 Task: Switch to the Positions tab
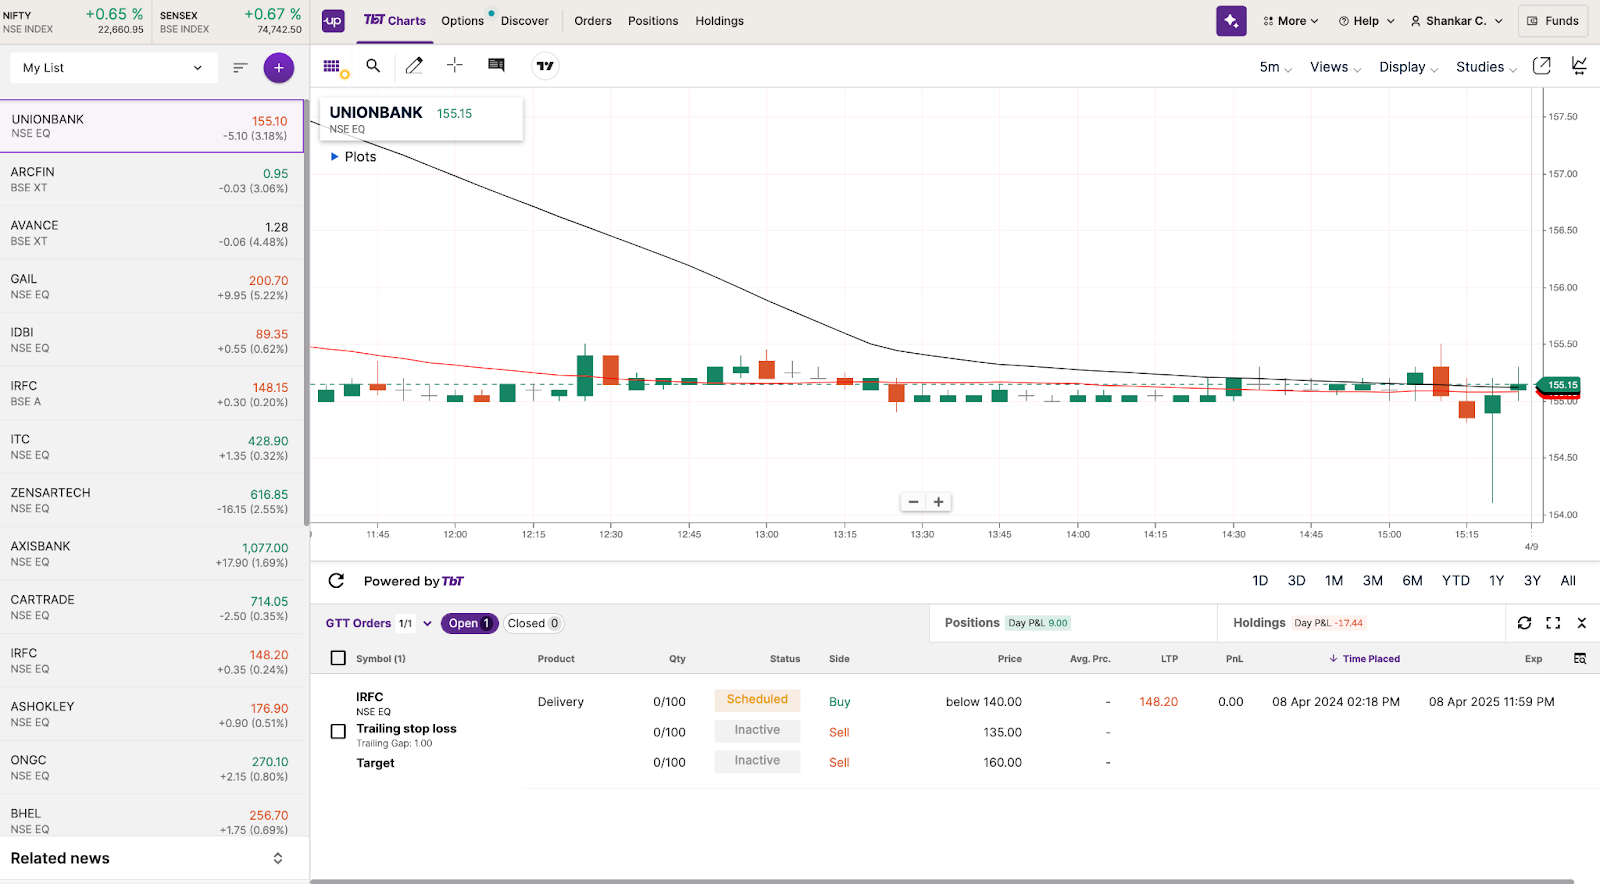point(971,623)
